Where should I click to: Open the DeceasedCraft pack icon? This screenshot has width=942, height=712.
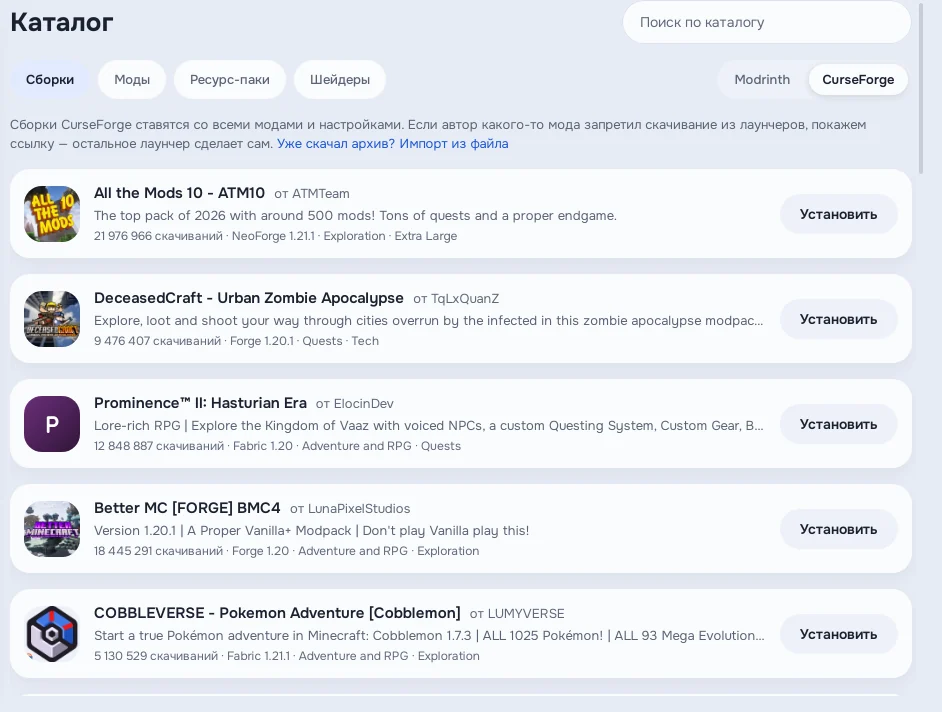(52, 319)
